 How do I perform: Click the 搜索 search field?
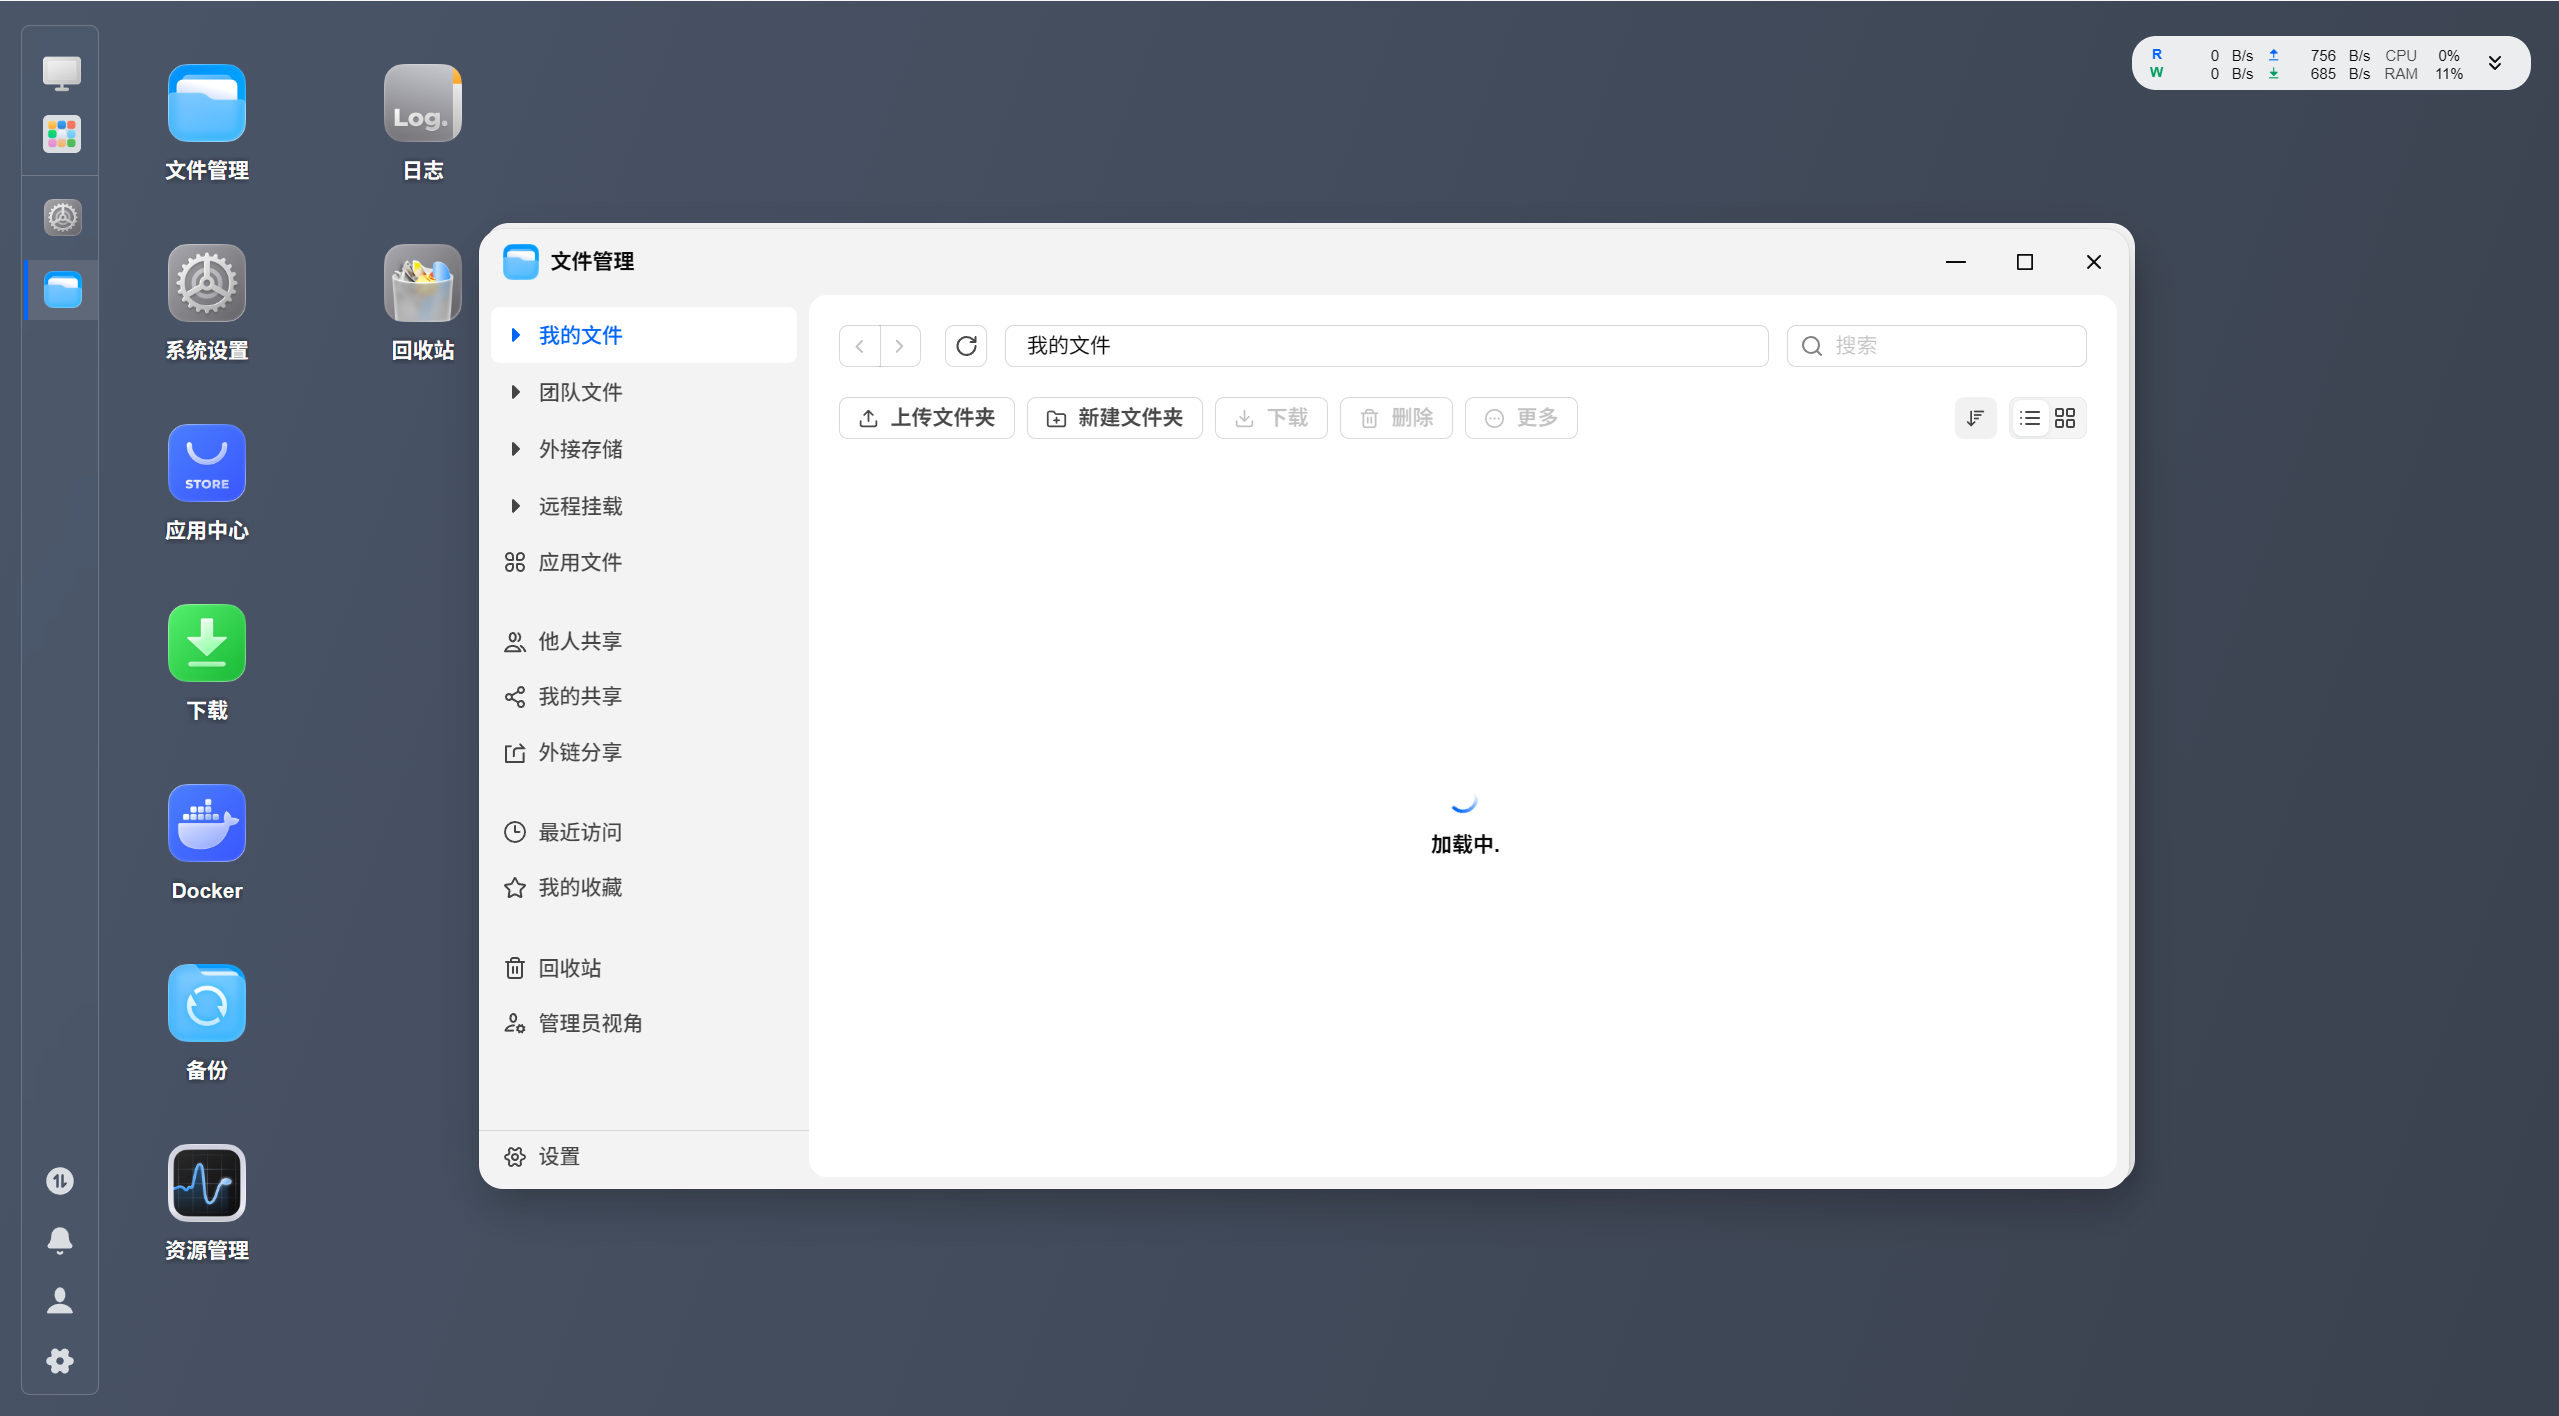[x=1937, y=346]
